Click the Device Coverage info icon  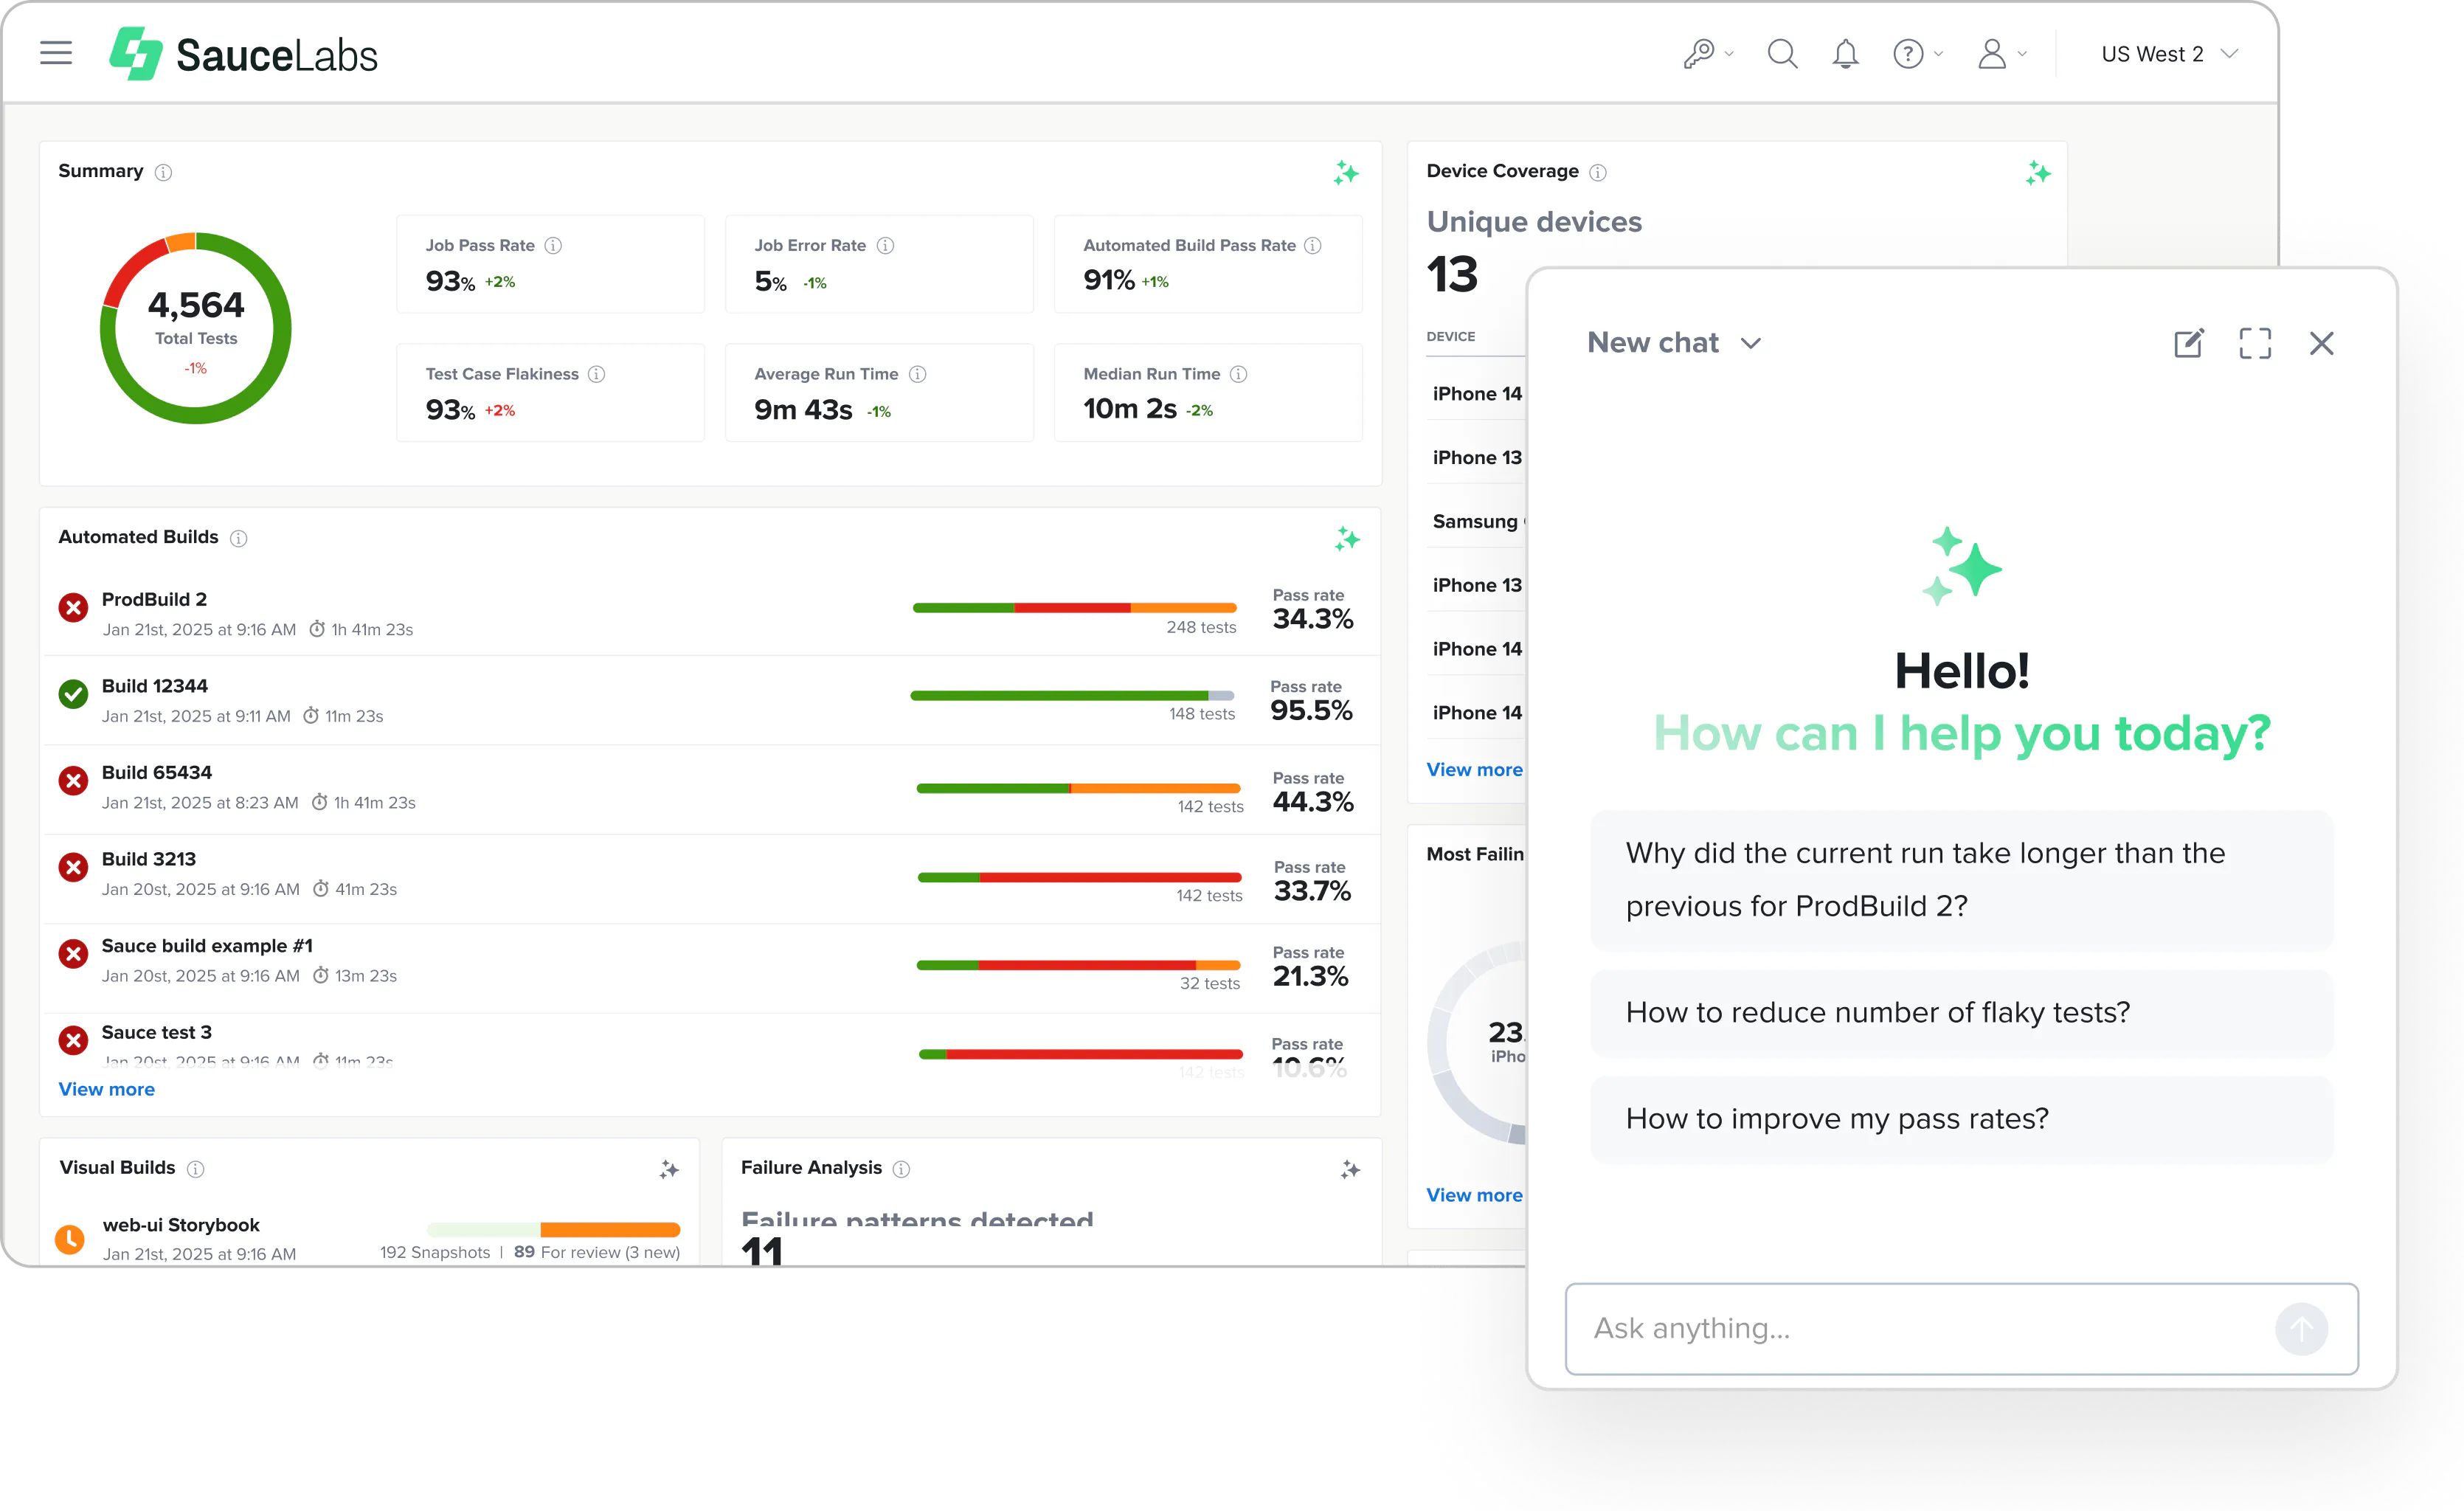tap(1598, 172)
